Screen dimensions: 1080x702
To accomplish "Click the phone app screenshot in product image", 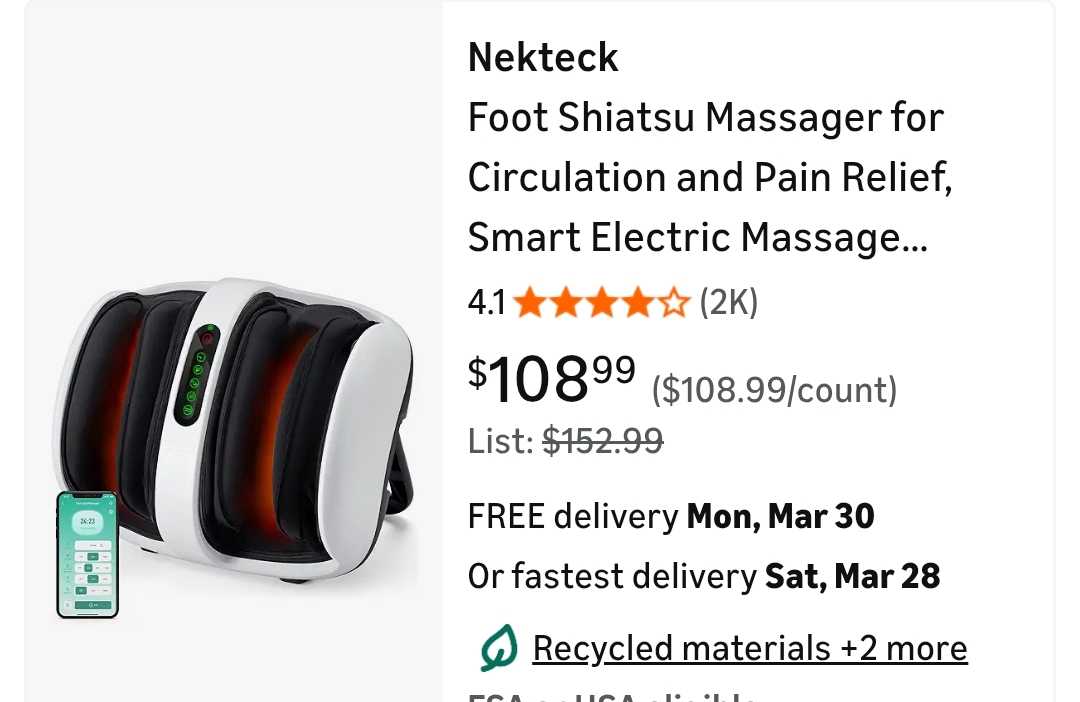I will point(87,554).
